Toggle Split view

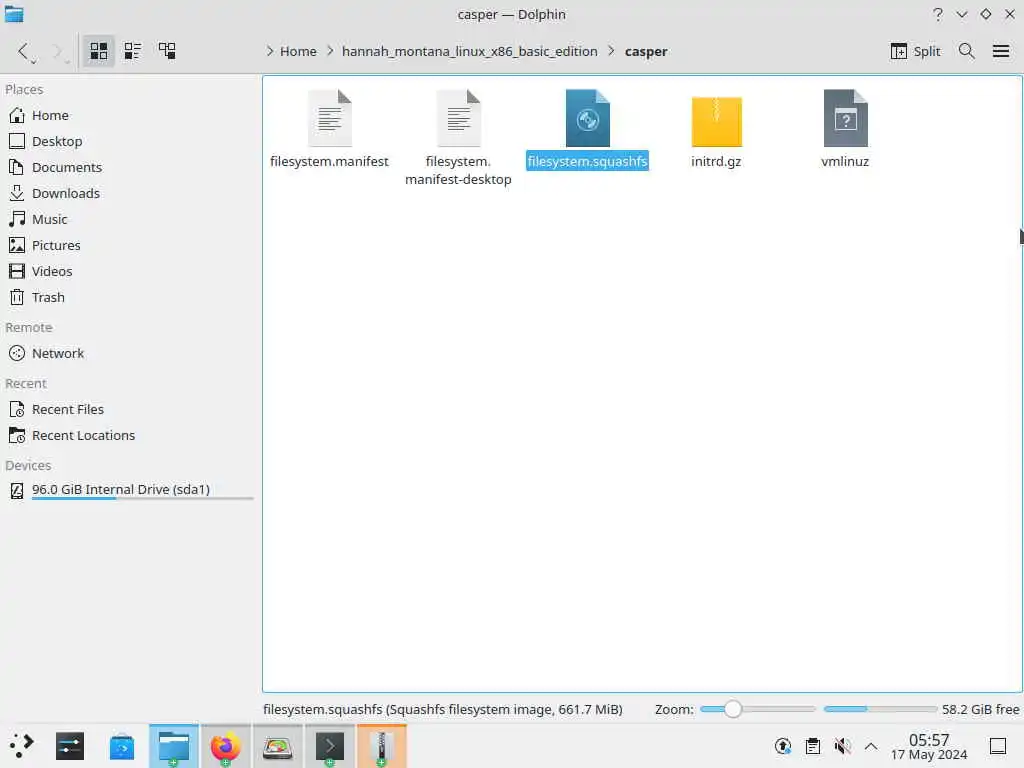[916, 51]
